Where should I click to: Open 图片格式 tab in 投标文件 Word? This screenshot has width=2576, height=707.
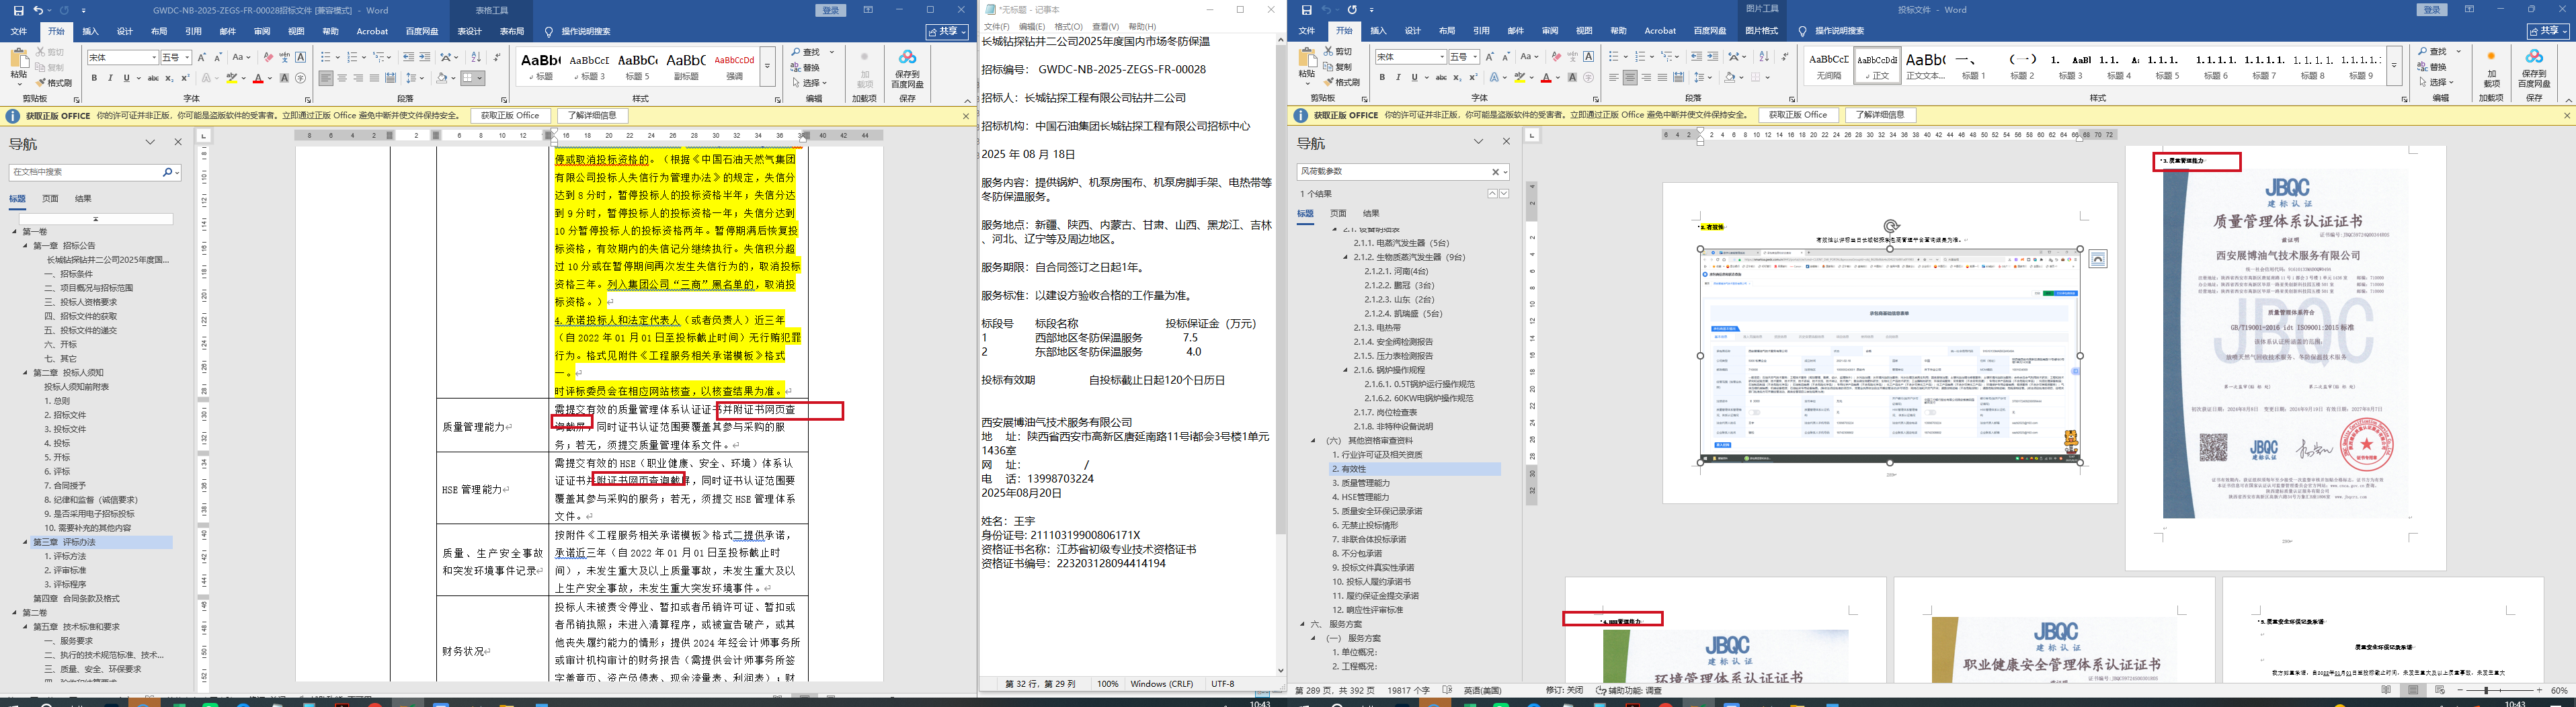(x=1761, y=31)
